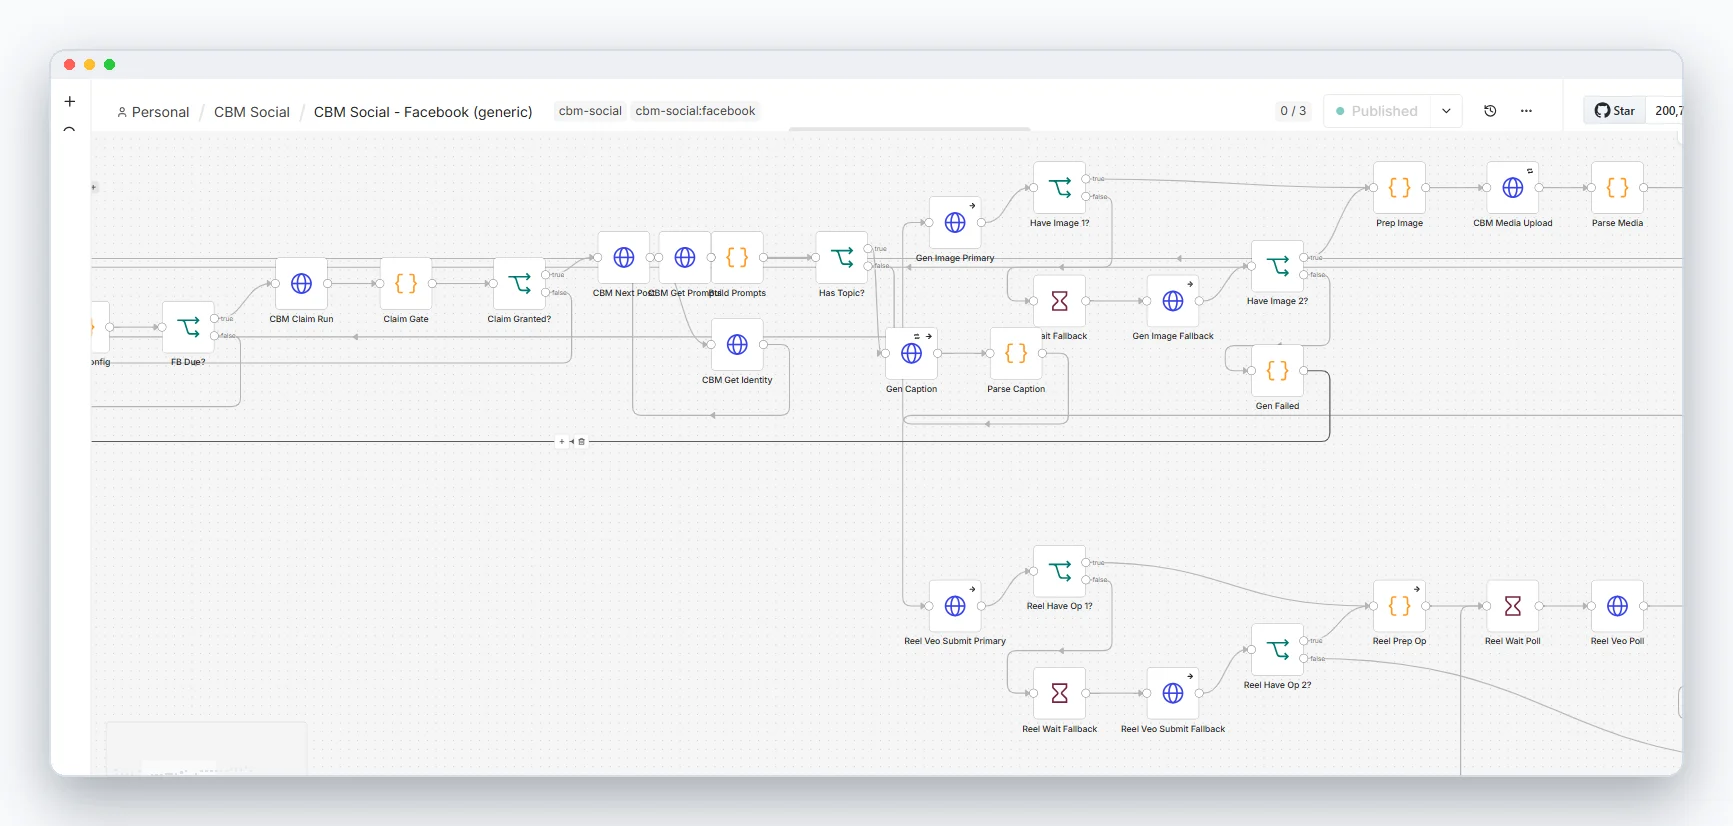Image resolution: width=1733 pixels, height=826 pixels.
Task: Open the Parse Caption code node
Action: 1016,353
